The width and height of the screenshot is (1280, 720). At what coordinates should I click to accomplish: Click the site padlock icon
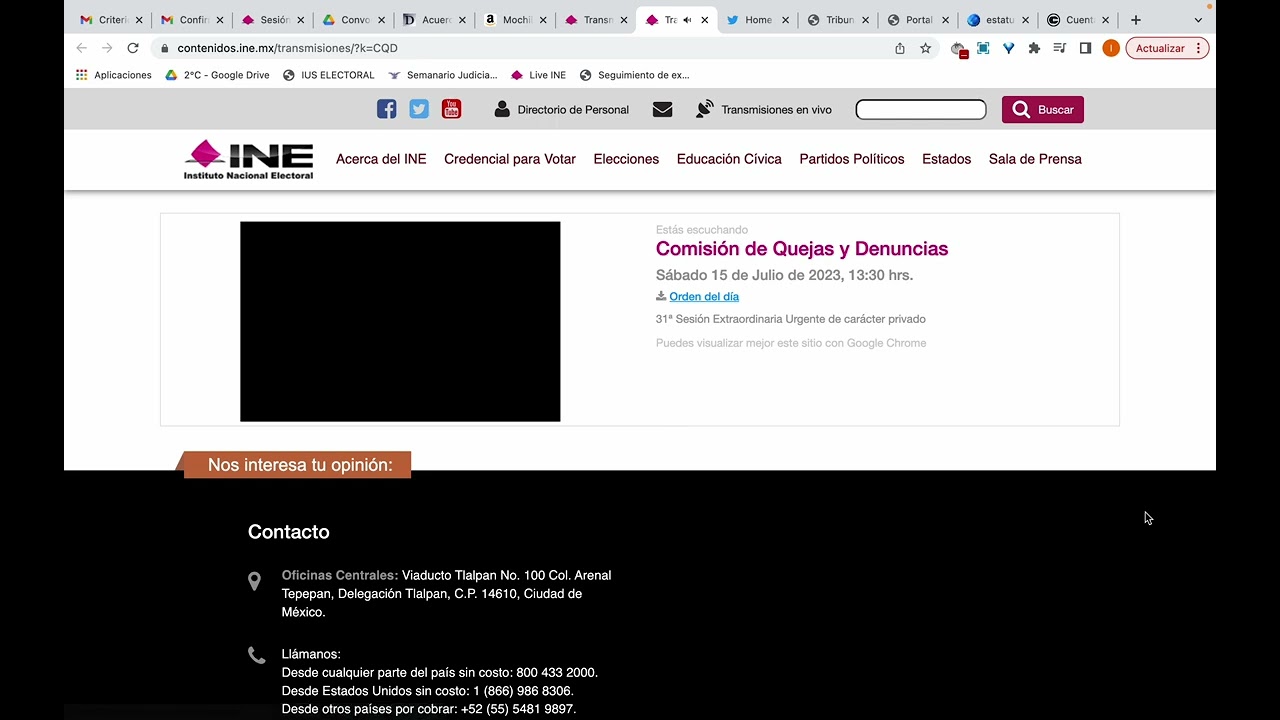pos(163,48)
